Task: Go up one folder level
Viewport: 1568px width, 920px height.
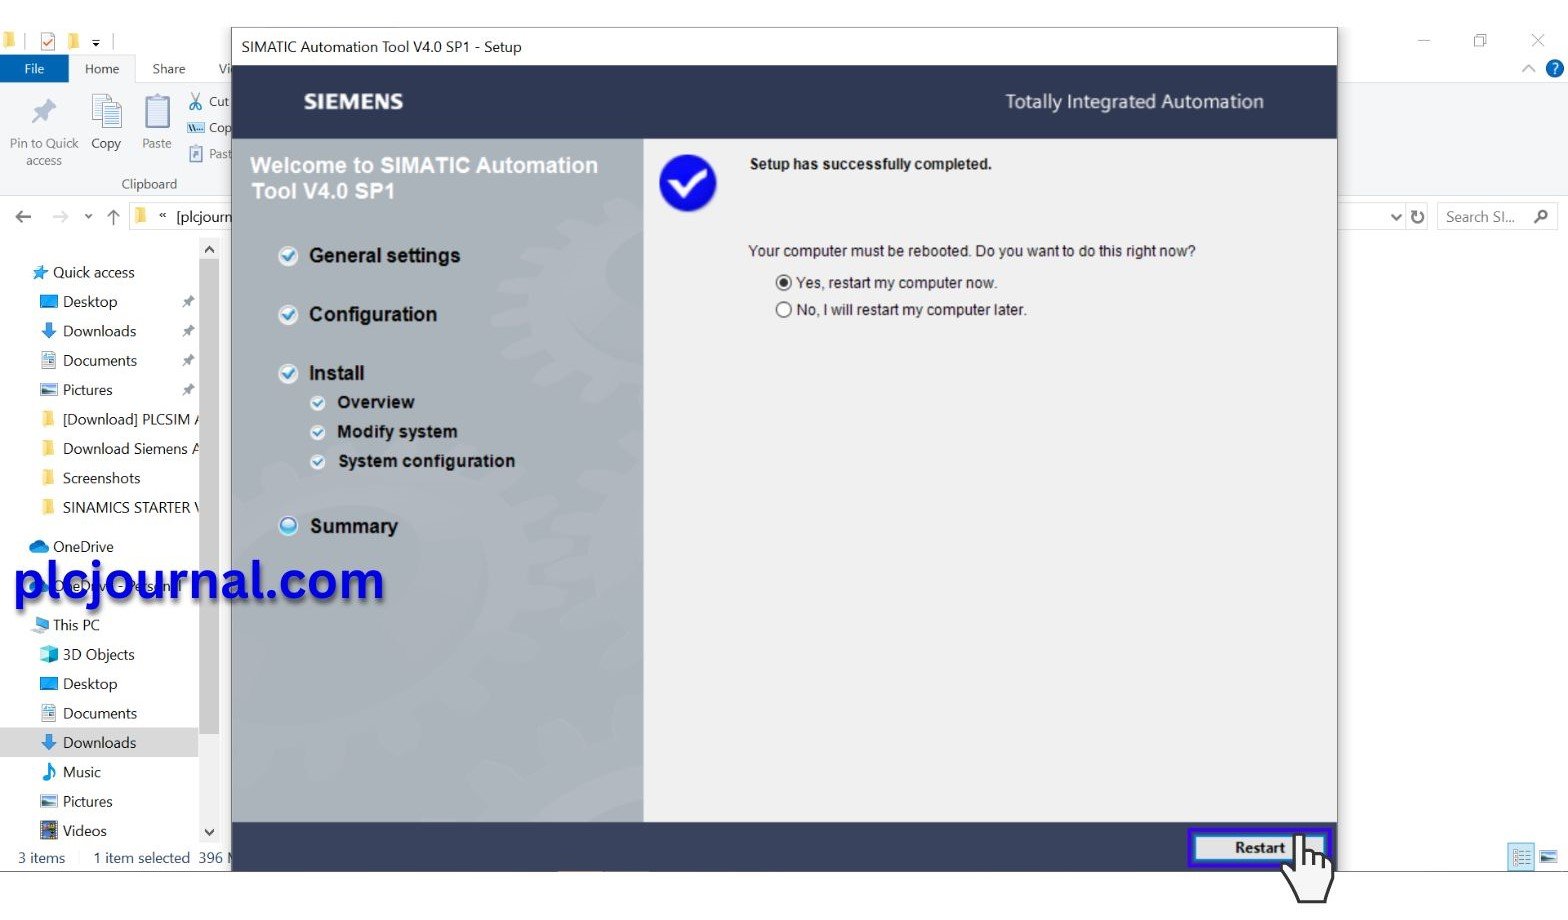Action: pos(113,217)
